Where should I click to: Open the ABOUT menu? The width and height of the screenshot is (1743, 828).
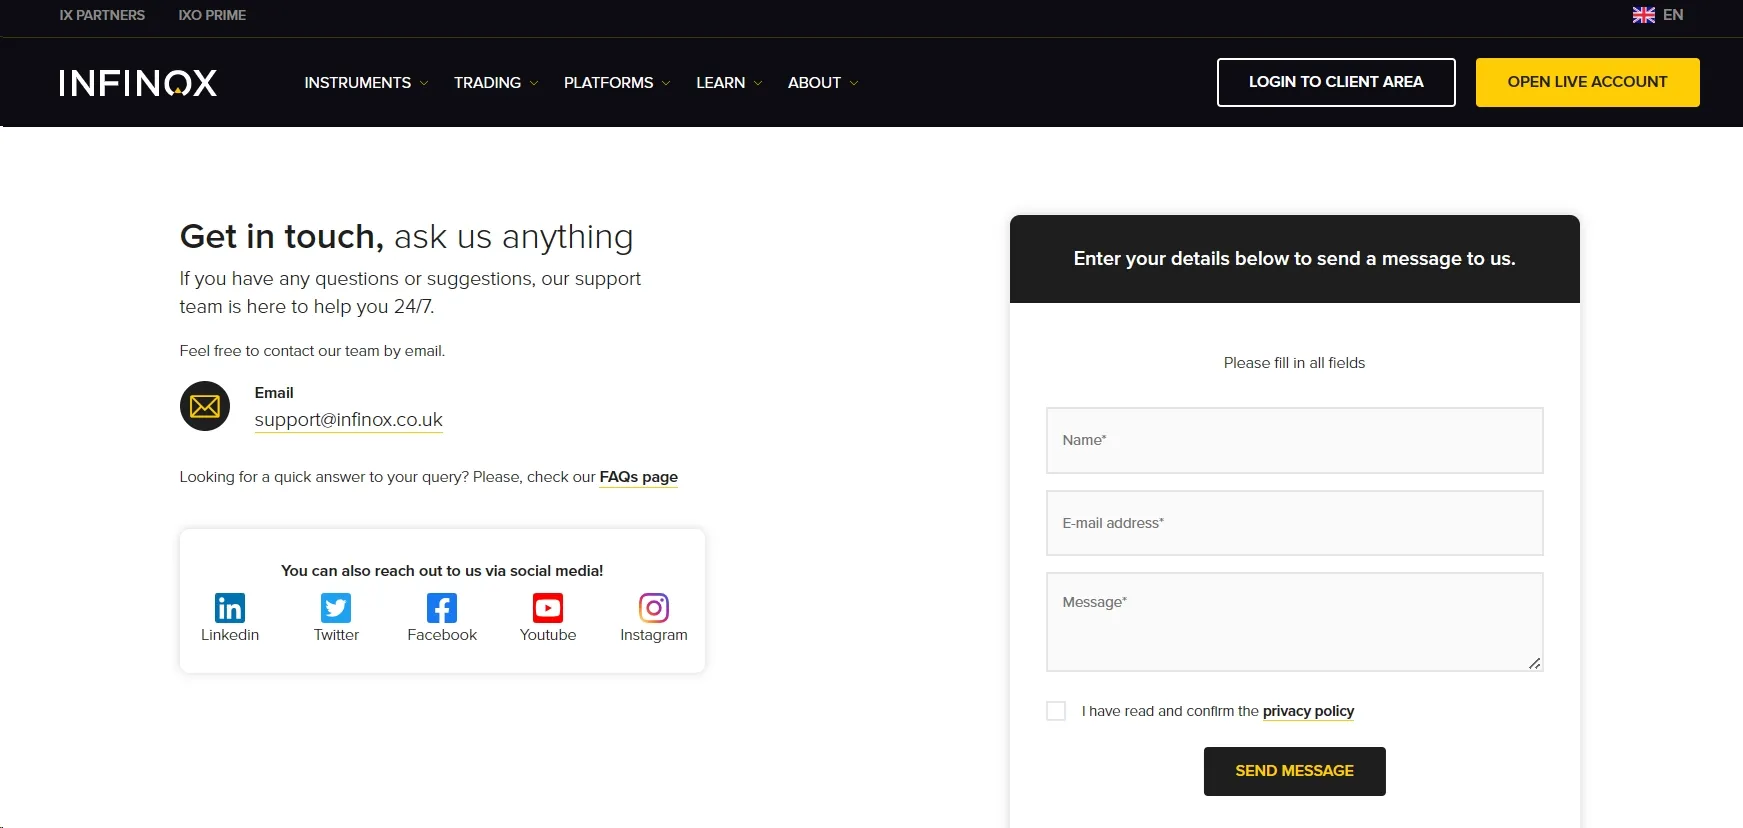(x=814, y=83)
